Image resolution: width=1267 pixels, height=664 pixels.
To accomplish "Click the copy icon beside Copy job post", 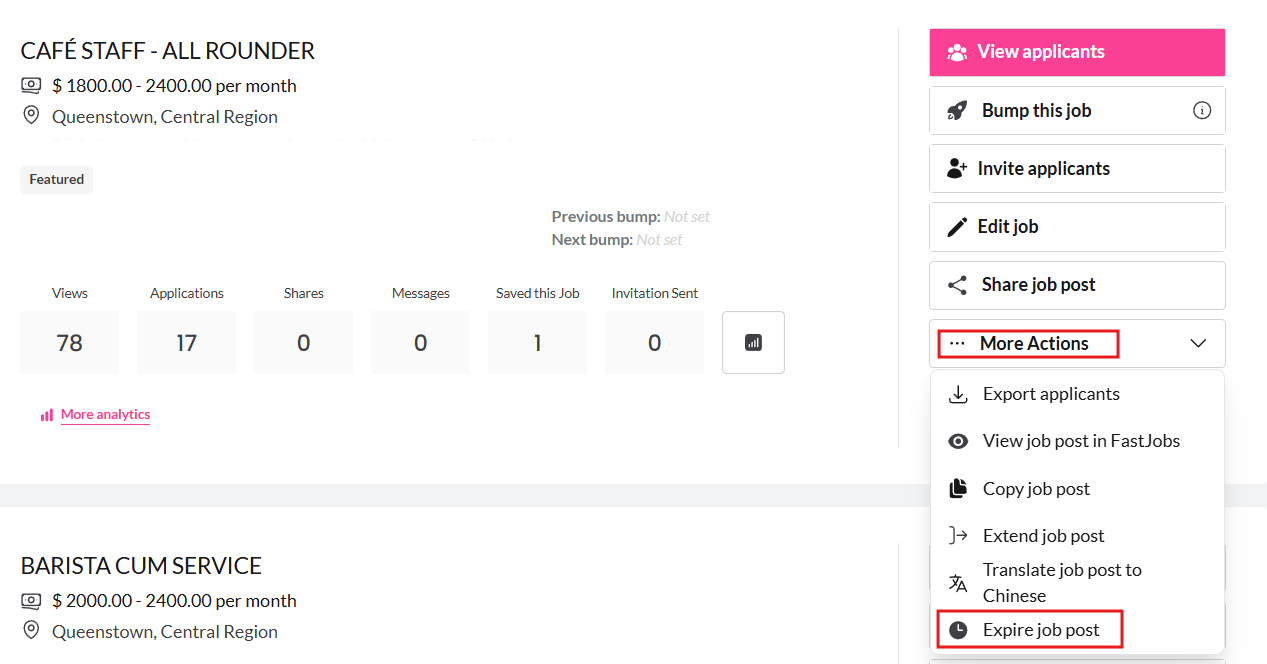I will pos(958,489).
